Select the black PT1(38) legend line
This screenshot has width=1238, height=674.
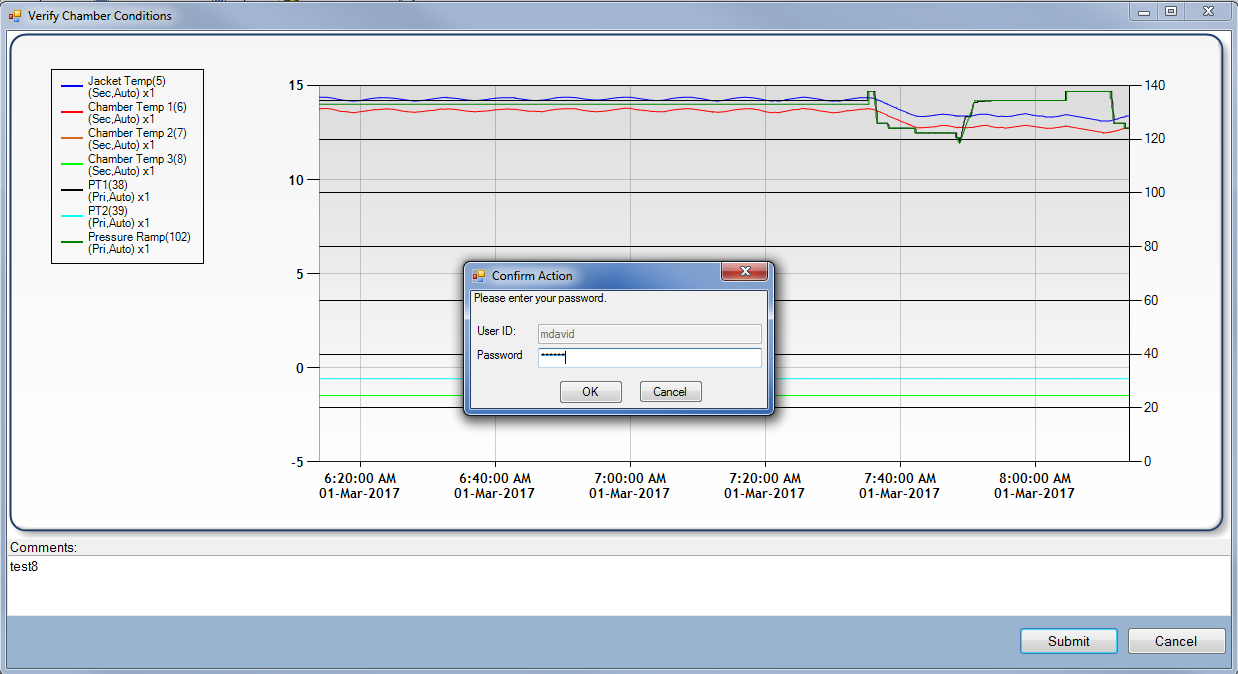coord(72,190)
